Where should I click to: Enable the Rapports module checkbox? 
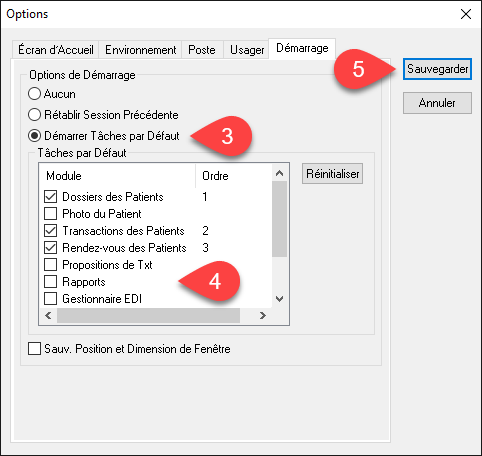[50, 282]
